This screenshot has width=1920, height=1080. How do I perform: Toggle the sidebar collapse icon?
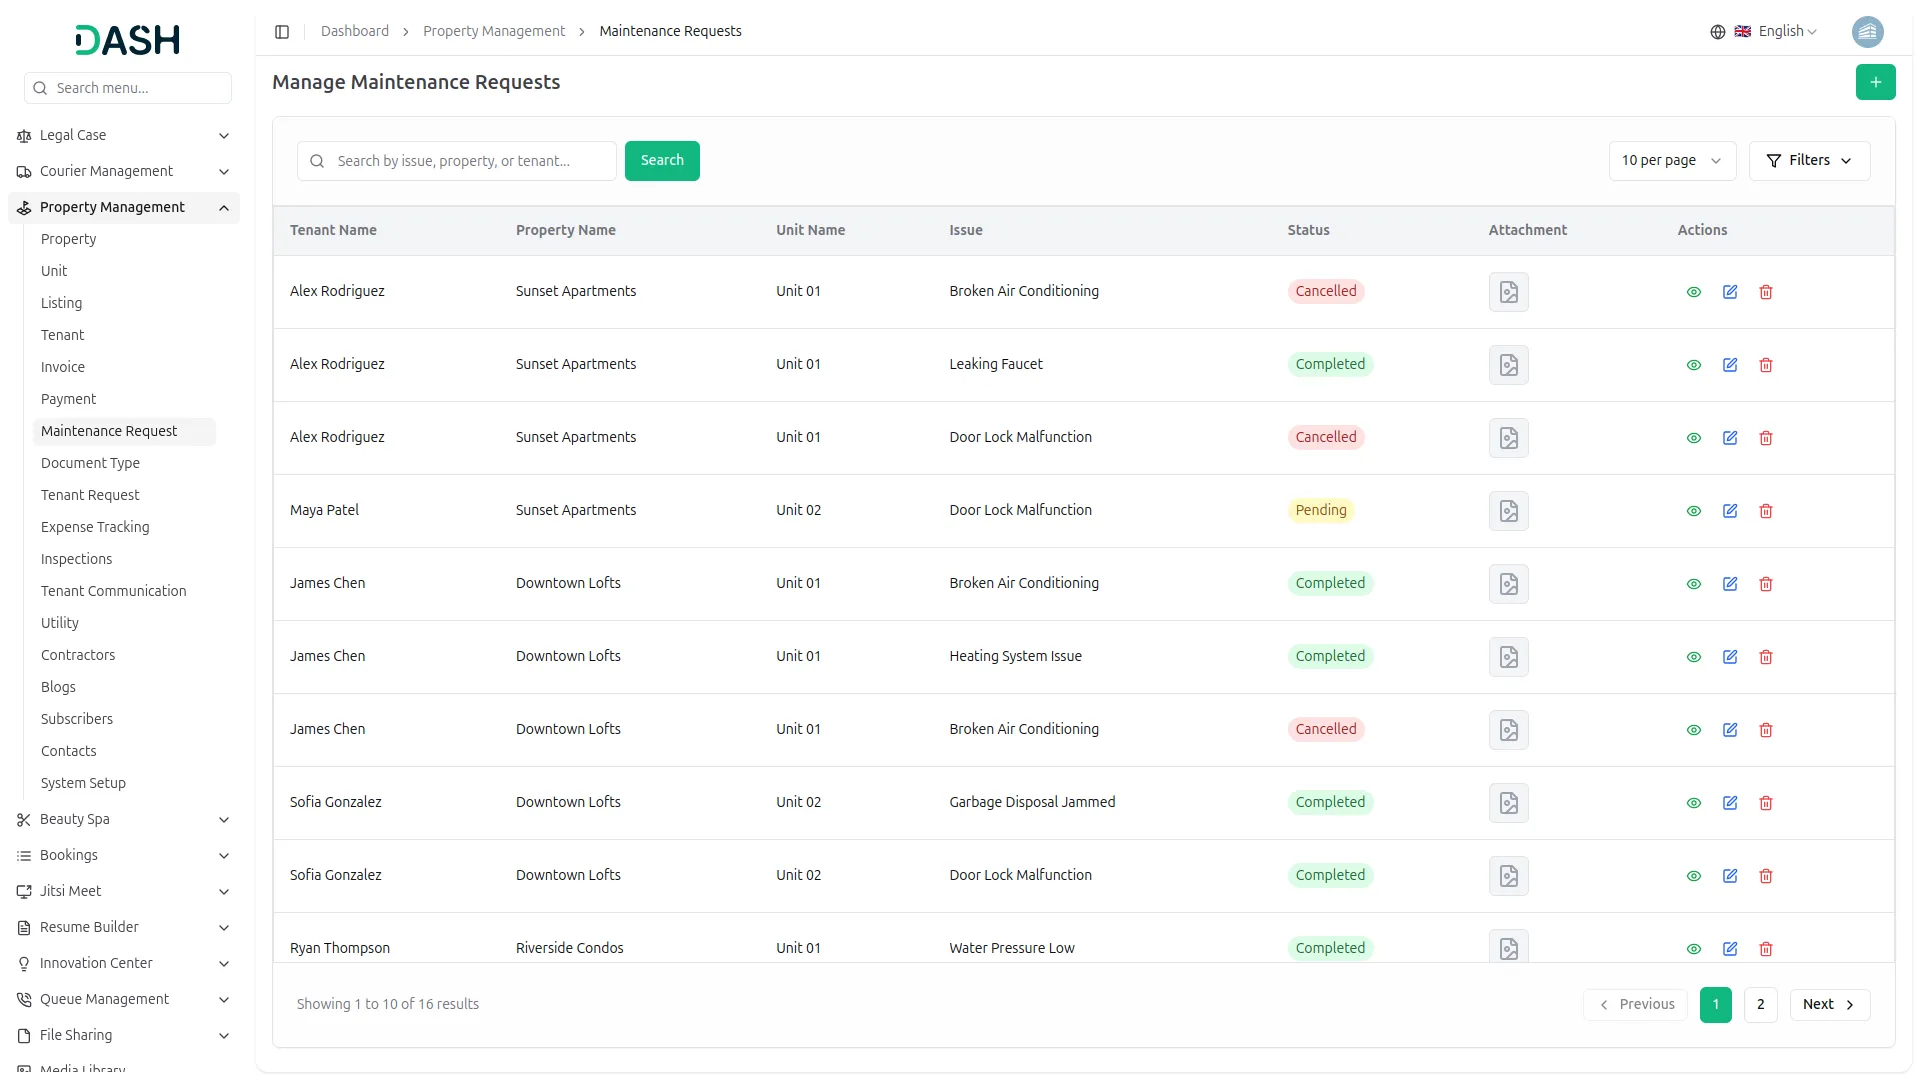[x=282, y=32]
